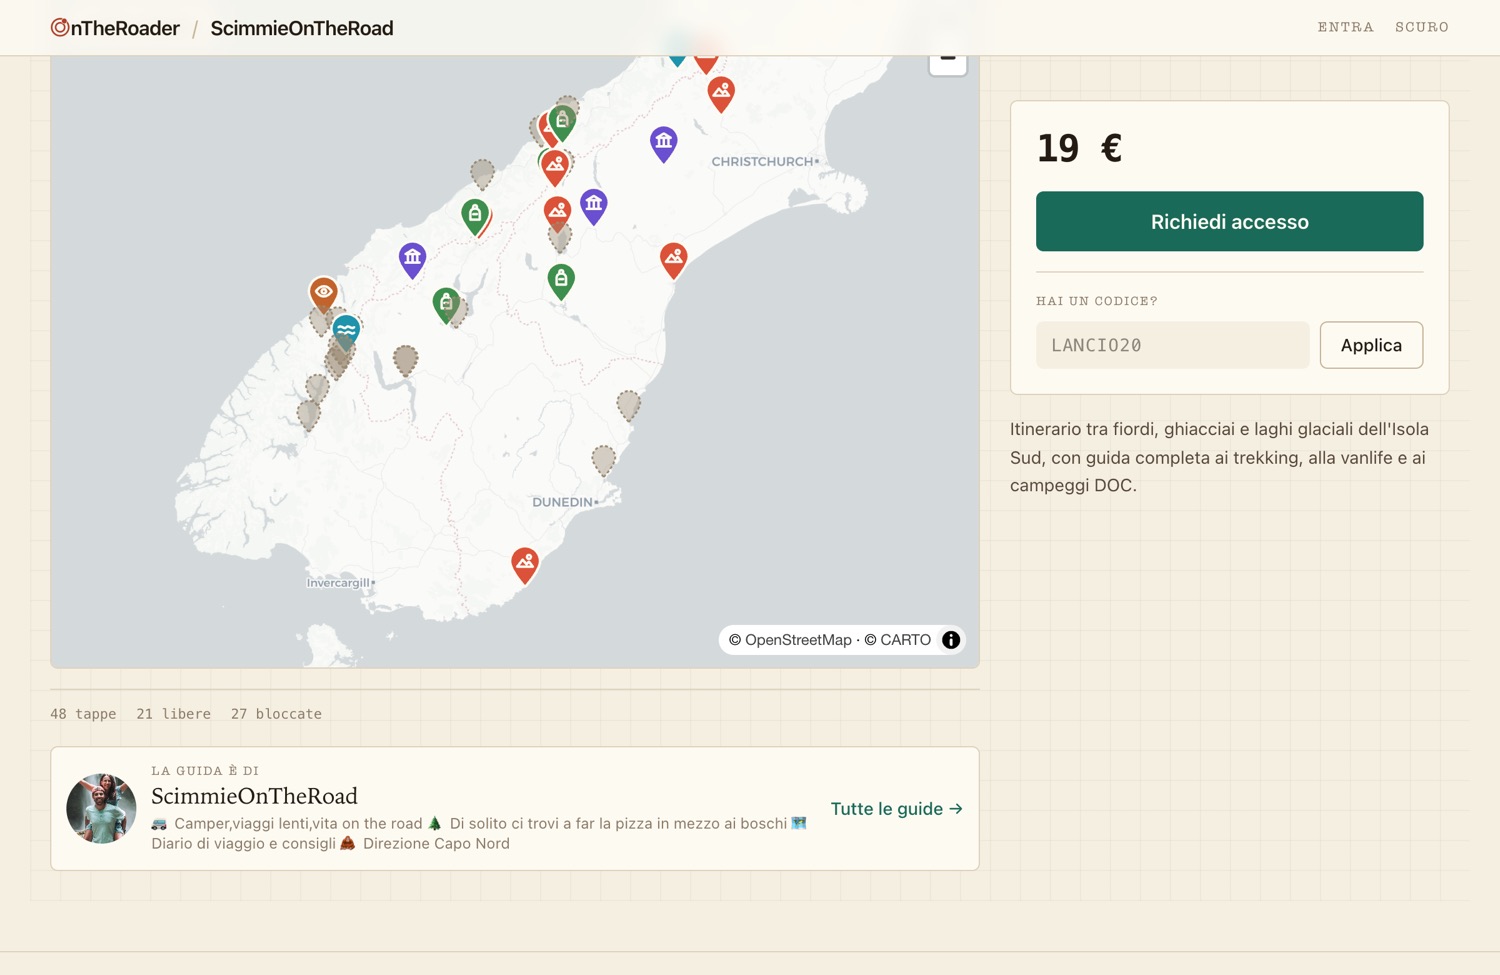Click the ScimmieOnTheRoad author avatar

coord(101,808)
